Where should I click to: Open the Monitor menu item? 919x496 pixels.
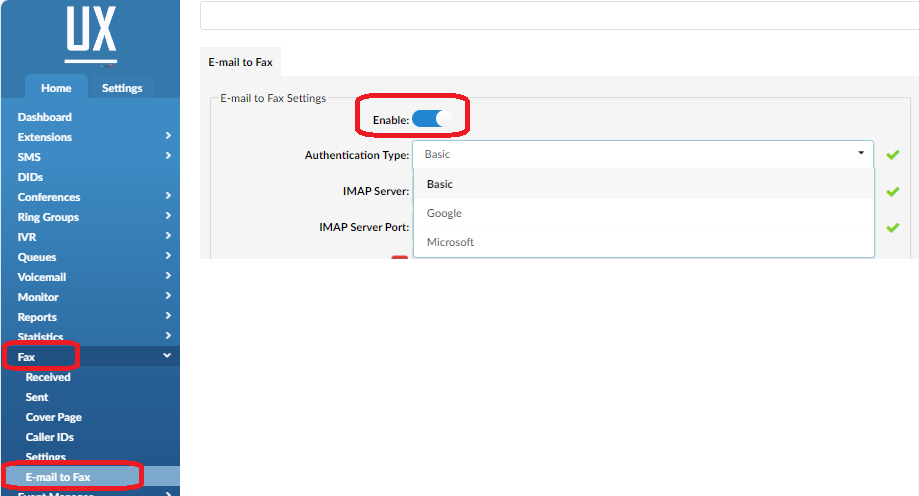click(x=38, y=297)
